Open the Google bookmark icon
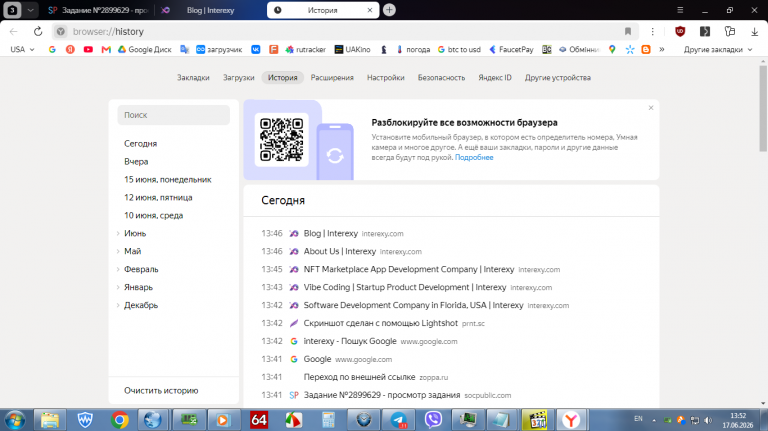768x431 pixels. 52,49
